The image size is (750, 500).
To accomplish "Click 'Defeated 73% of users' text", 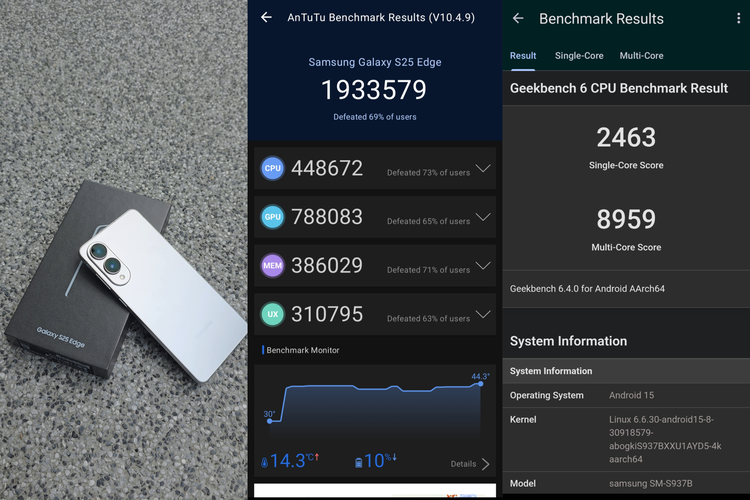I will tap(428, 173).
